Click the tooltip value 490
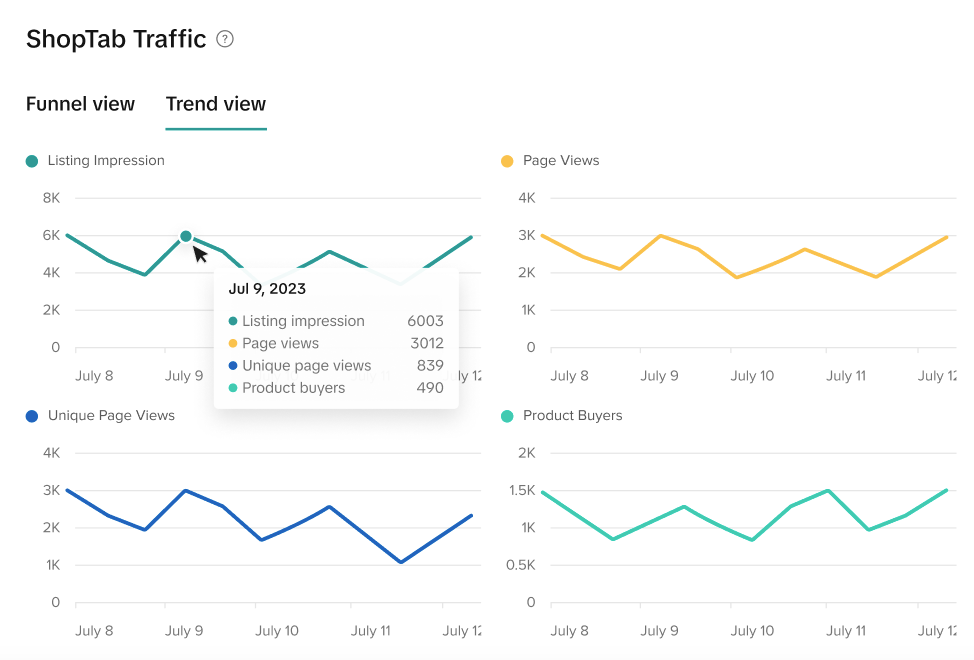The height and width of the screenshot is (660, 974). (430, 387)
